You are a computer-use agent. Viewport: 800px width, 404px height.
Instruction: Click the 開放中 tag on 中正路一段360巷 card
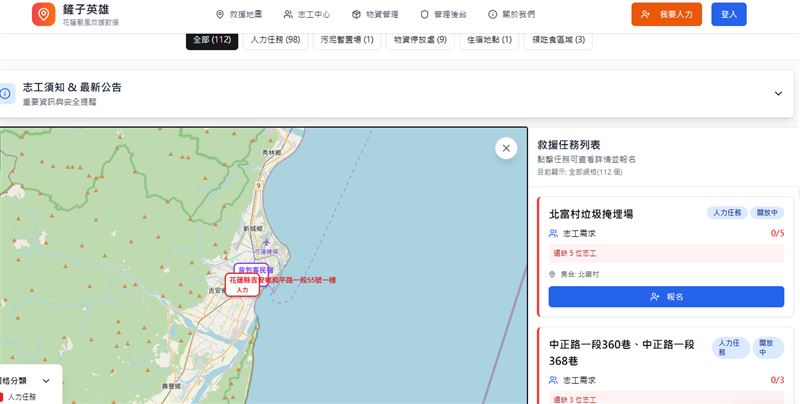(x=767, y=347)
